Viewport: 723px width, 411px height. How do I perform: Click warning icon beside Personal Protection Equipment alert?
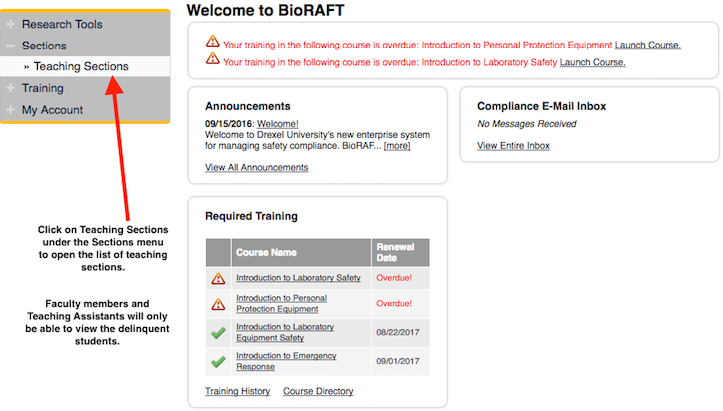(212, 42)
